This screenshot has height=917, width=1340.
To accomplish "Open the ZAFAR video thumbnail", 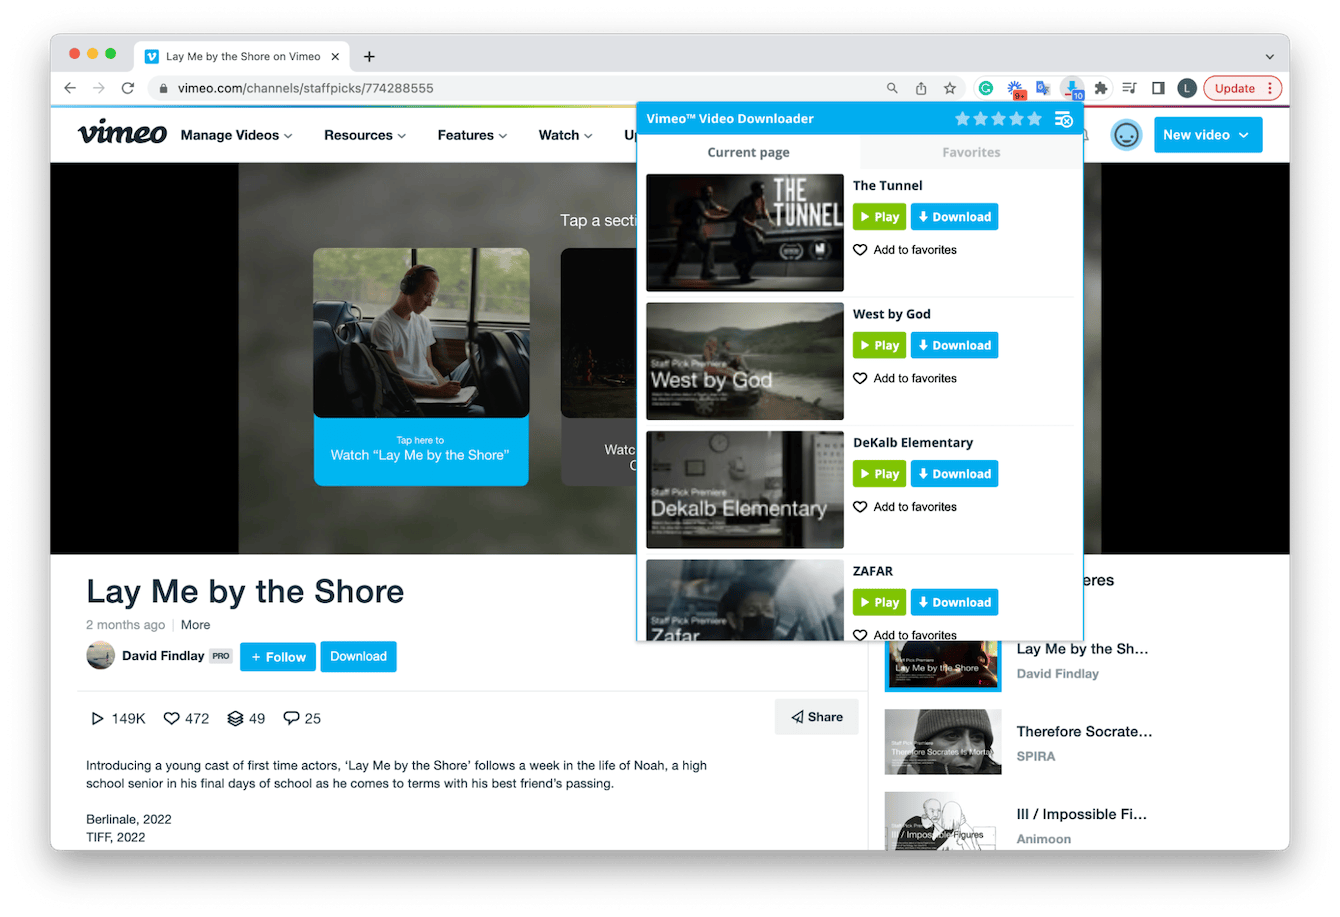I will pyautogui.click(x=744, y=600).
